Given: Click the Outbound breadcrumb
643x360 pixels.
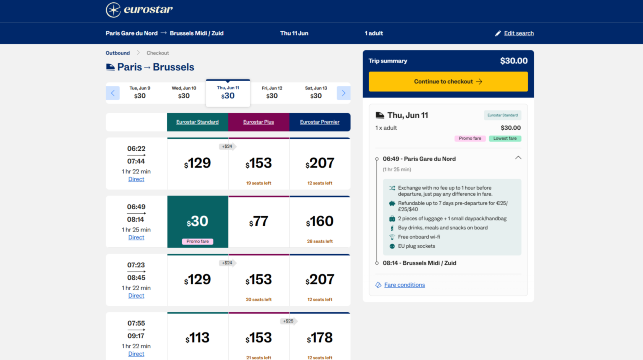Looking at the screenshot, I should (118, 53).
